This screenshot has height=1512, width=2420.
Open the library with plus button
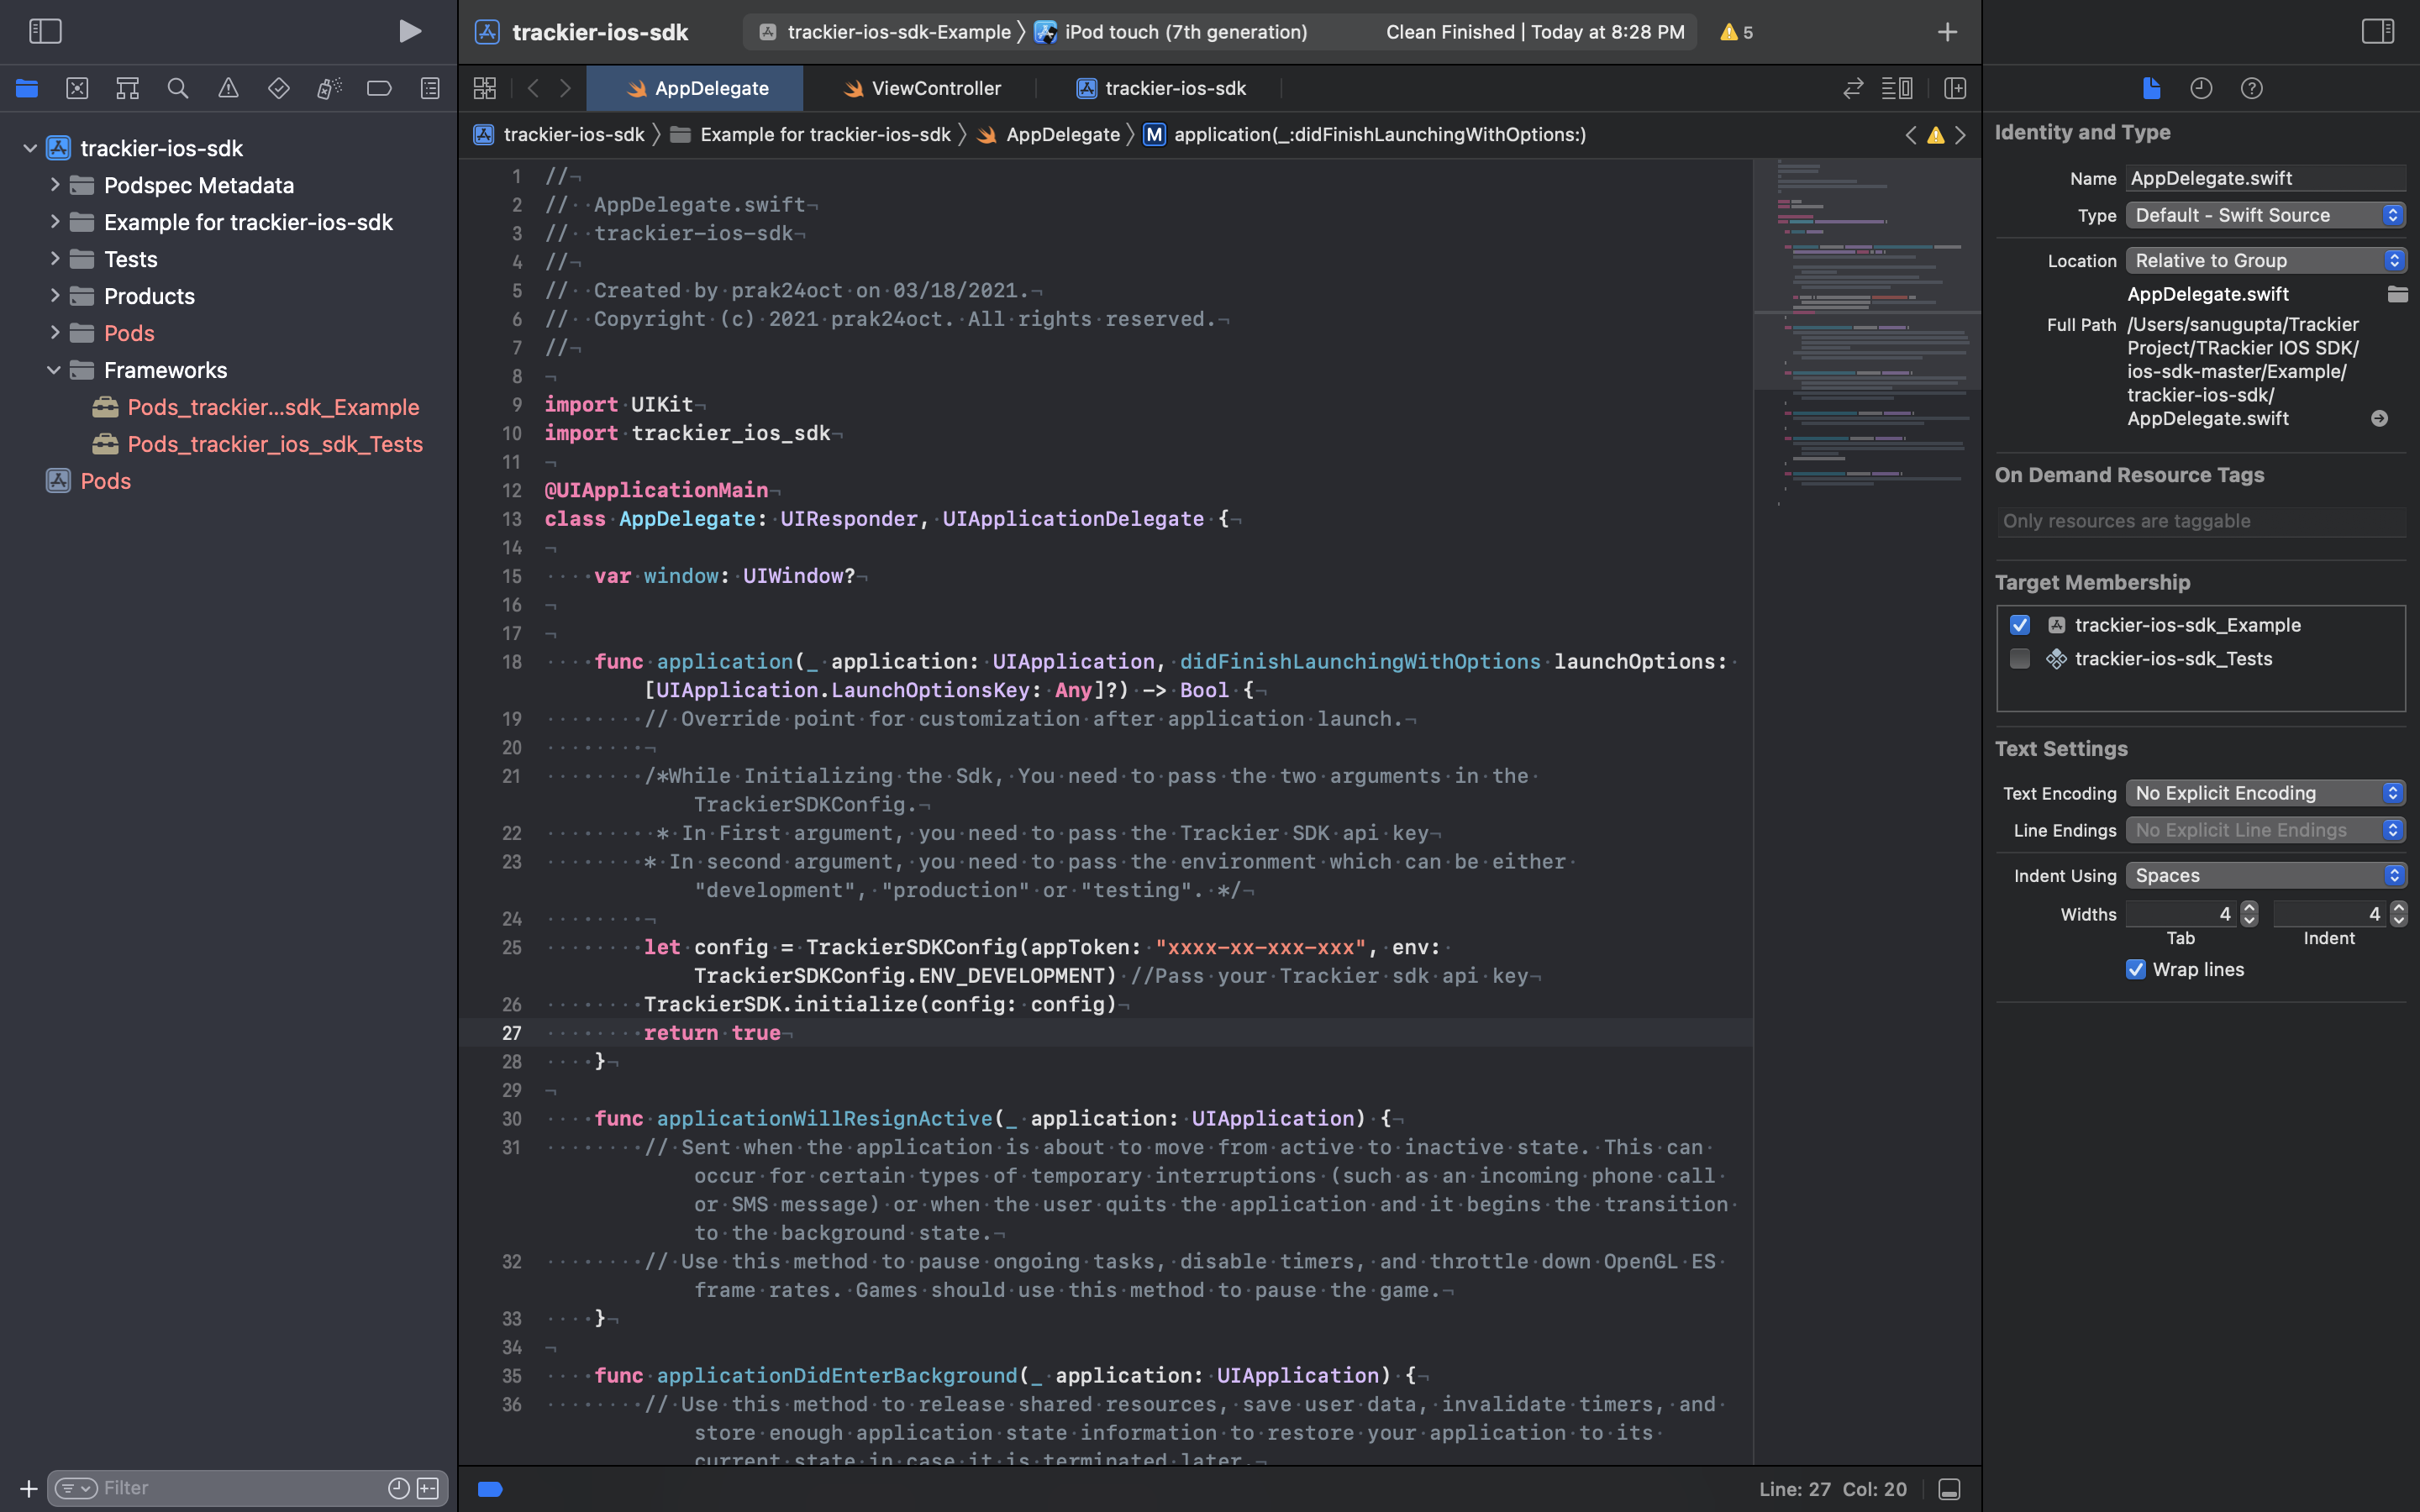1947,32
